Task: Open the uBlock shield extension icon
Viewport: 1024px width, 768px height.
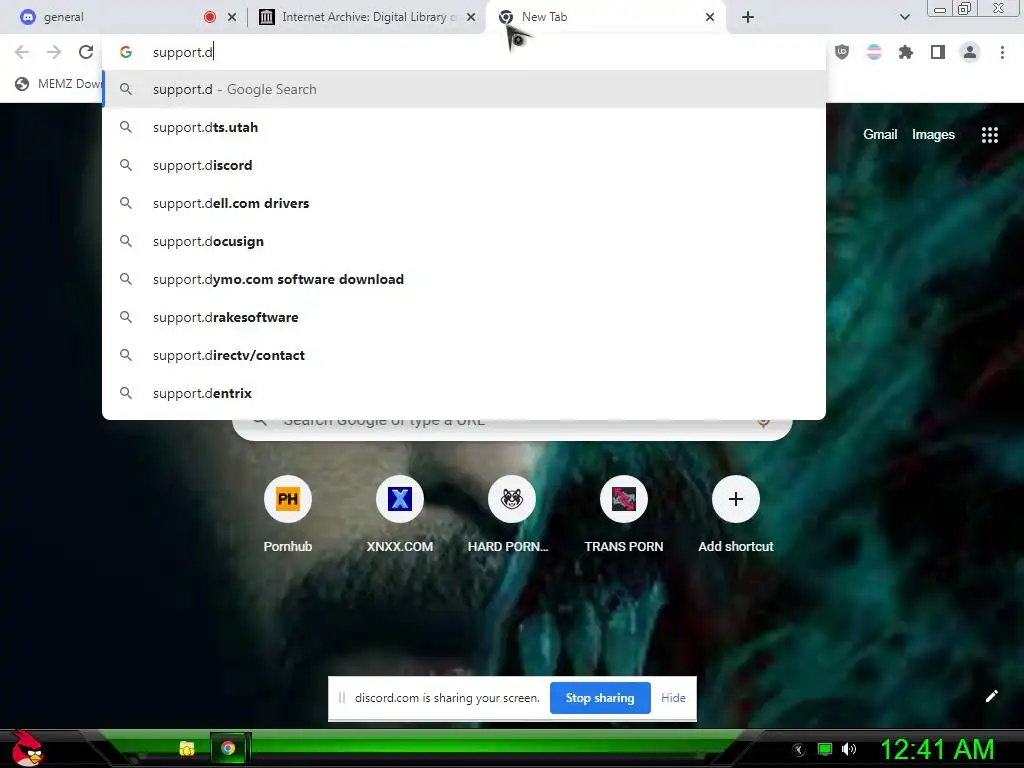Action: point(842,52)
